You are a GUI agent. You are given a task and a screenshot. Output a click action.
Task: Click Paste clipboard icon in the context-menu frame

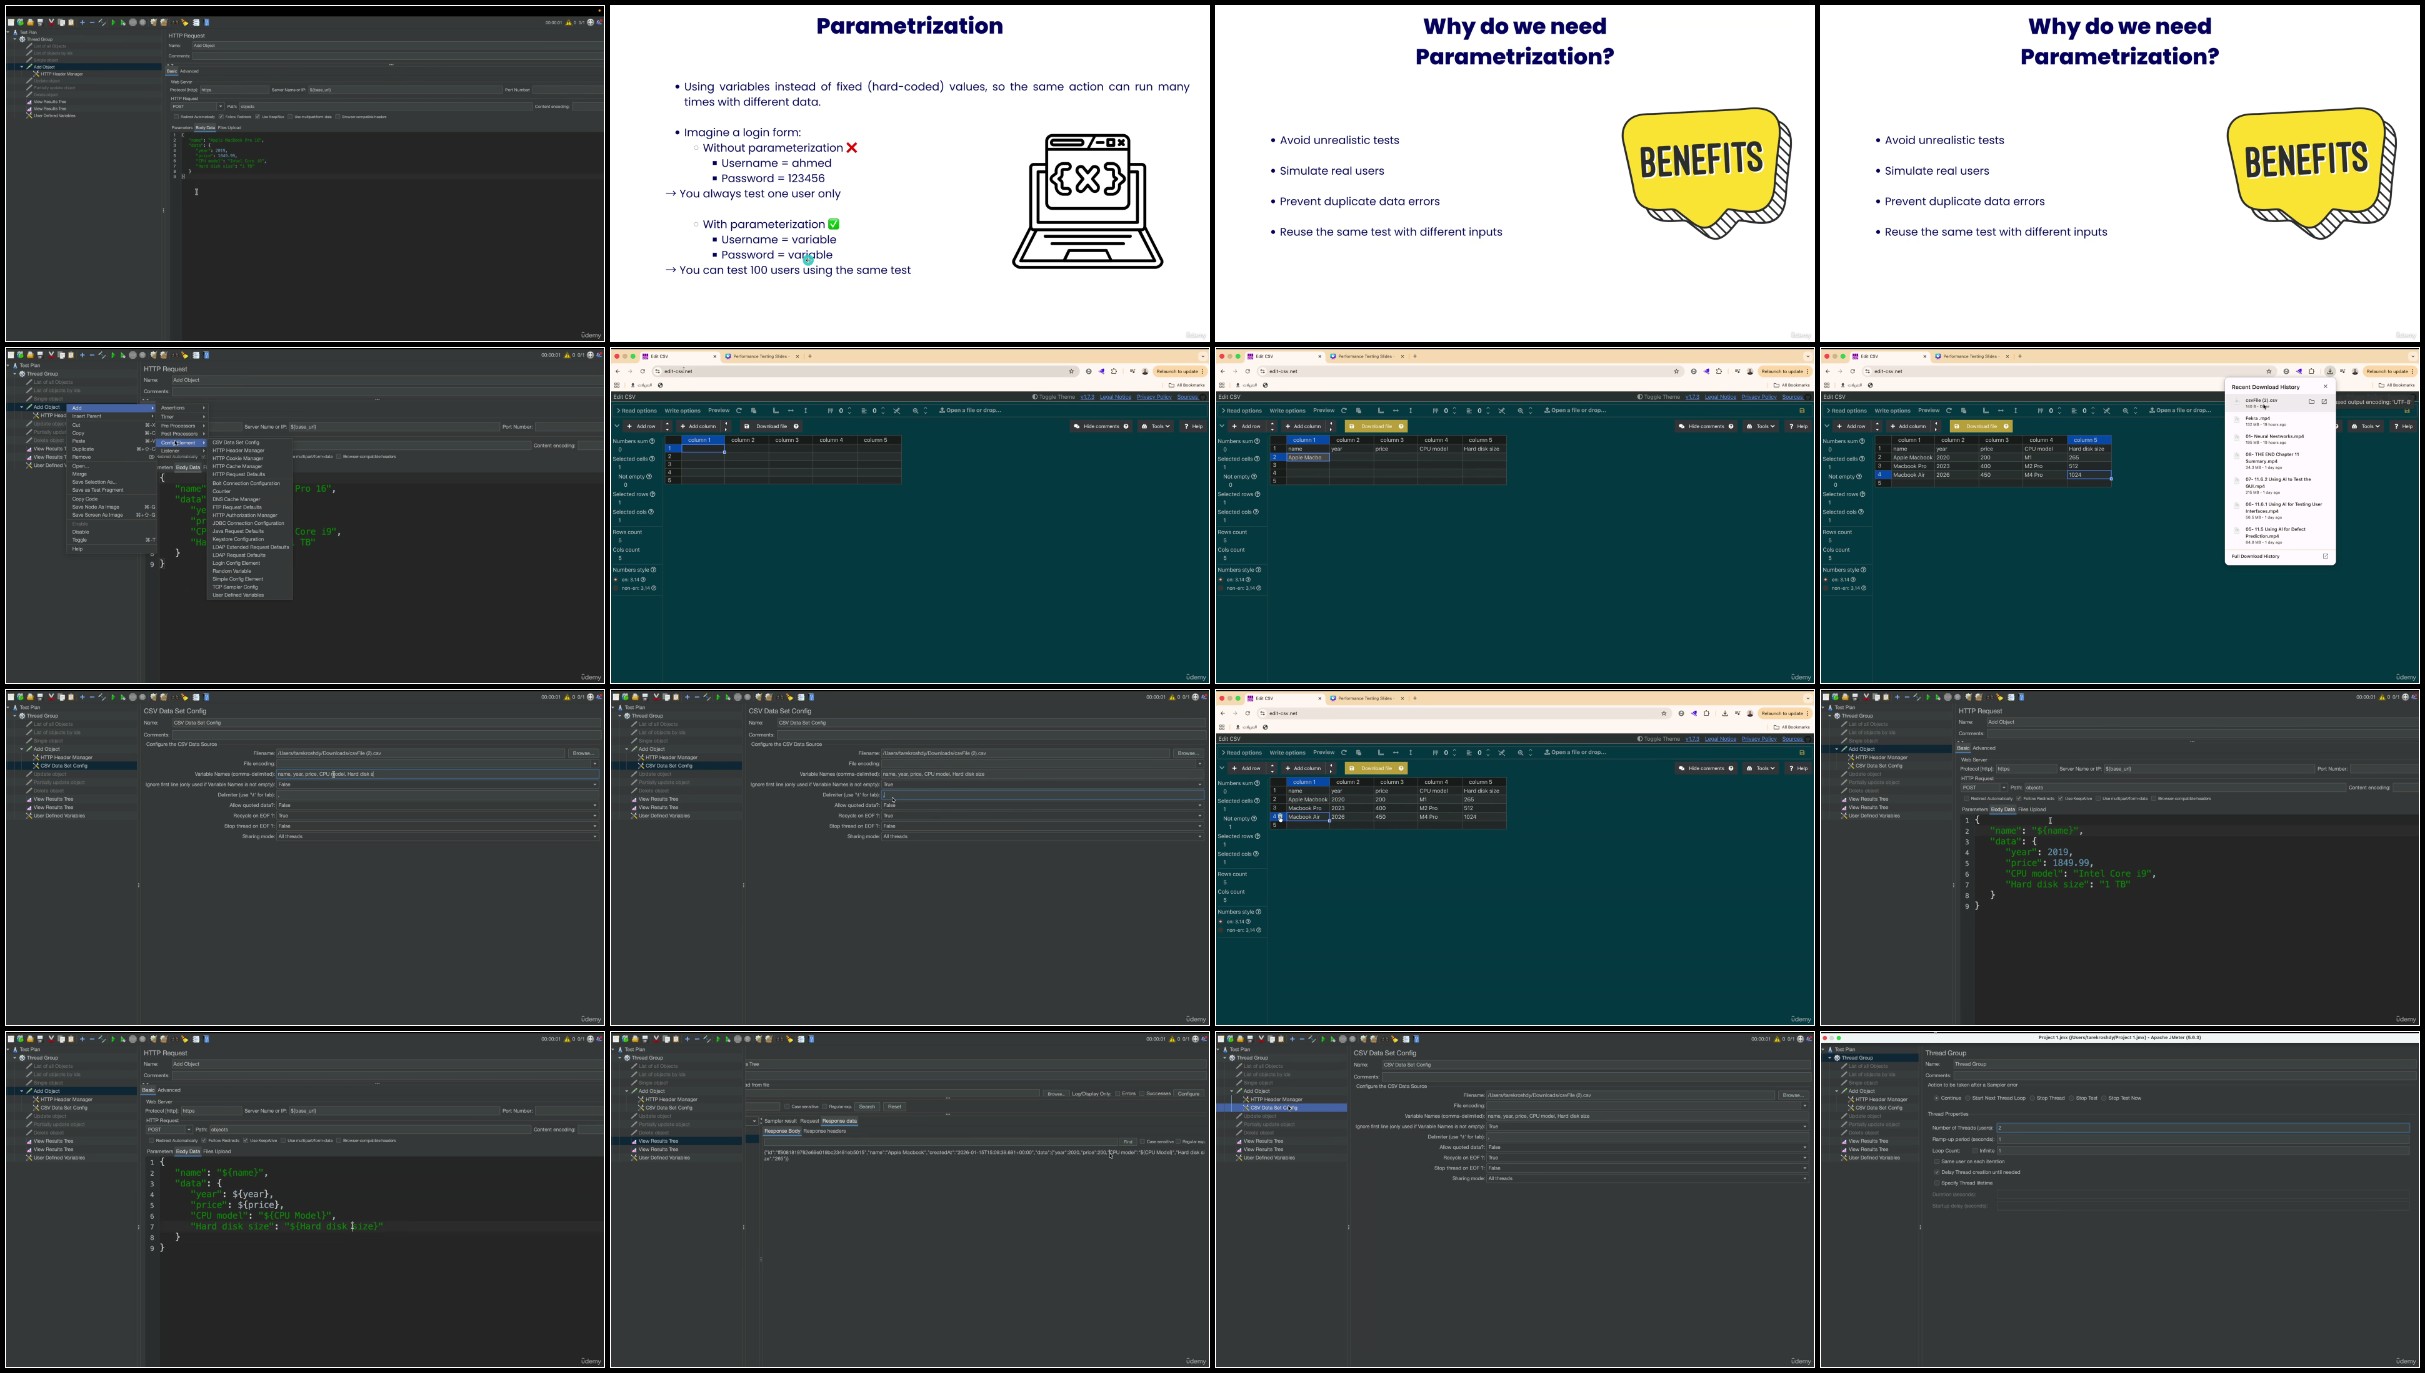click(69, 355)
